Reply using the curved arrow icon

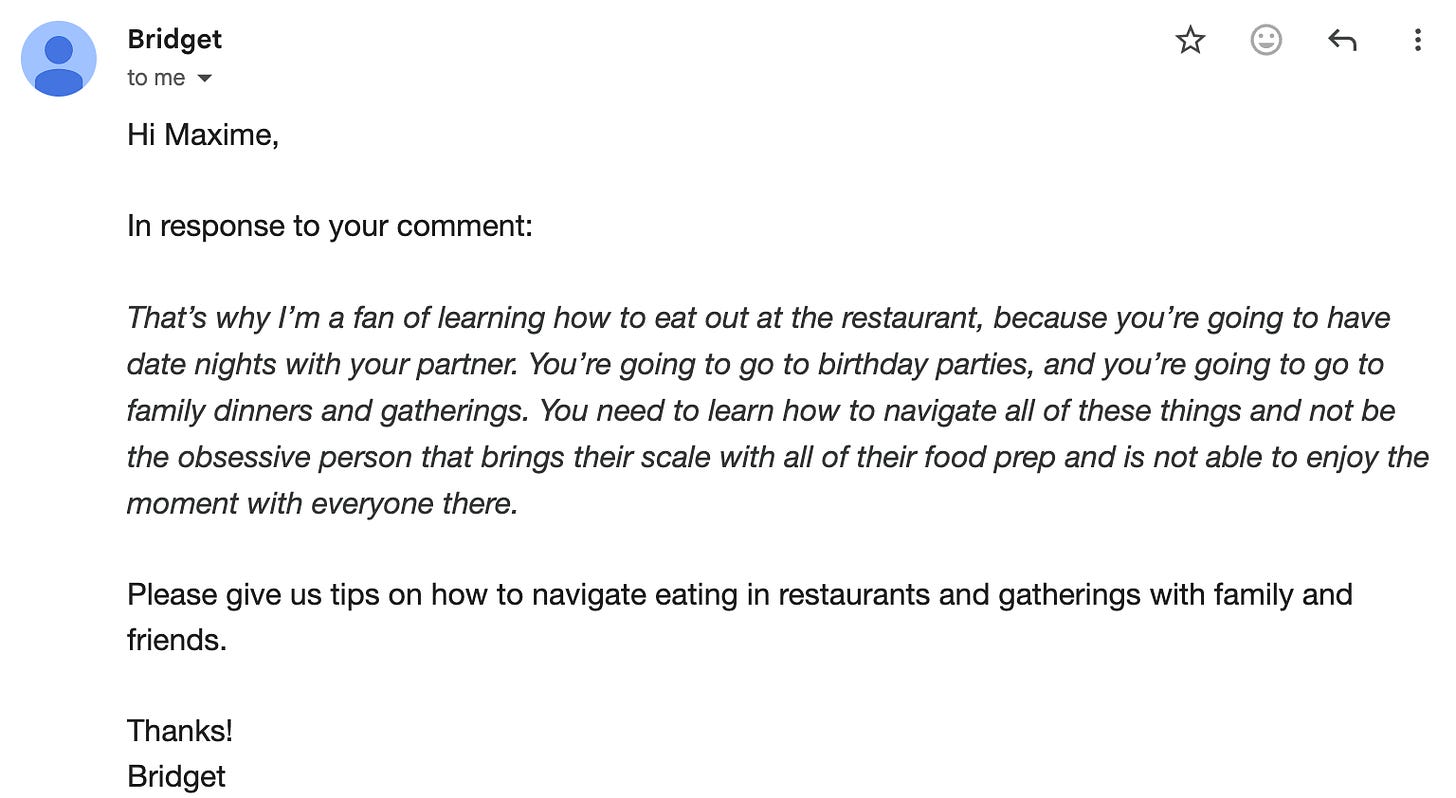[1342, 40]
